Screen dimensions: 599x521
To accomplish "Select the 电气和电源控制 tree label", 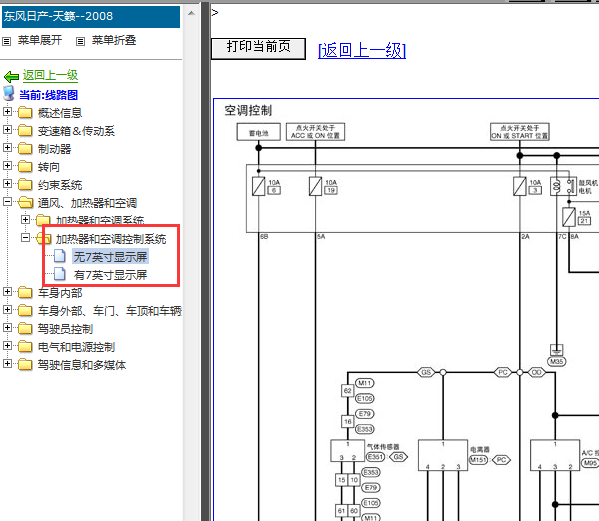I will 76,347.
